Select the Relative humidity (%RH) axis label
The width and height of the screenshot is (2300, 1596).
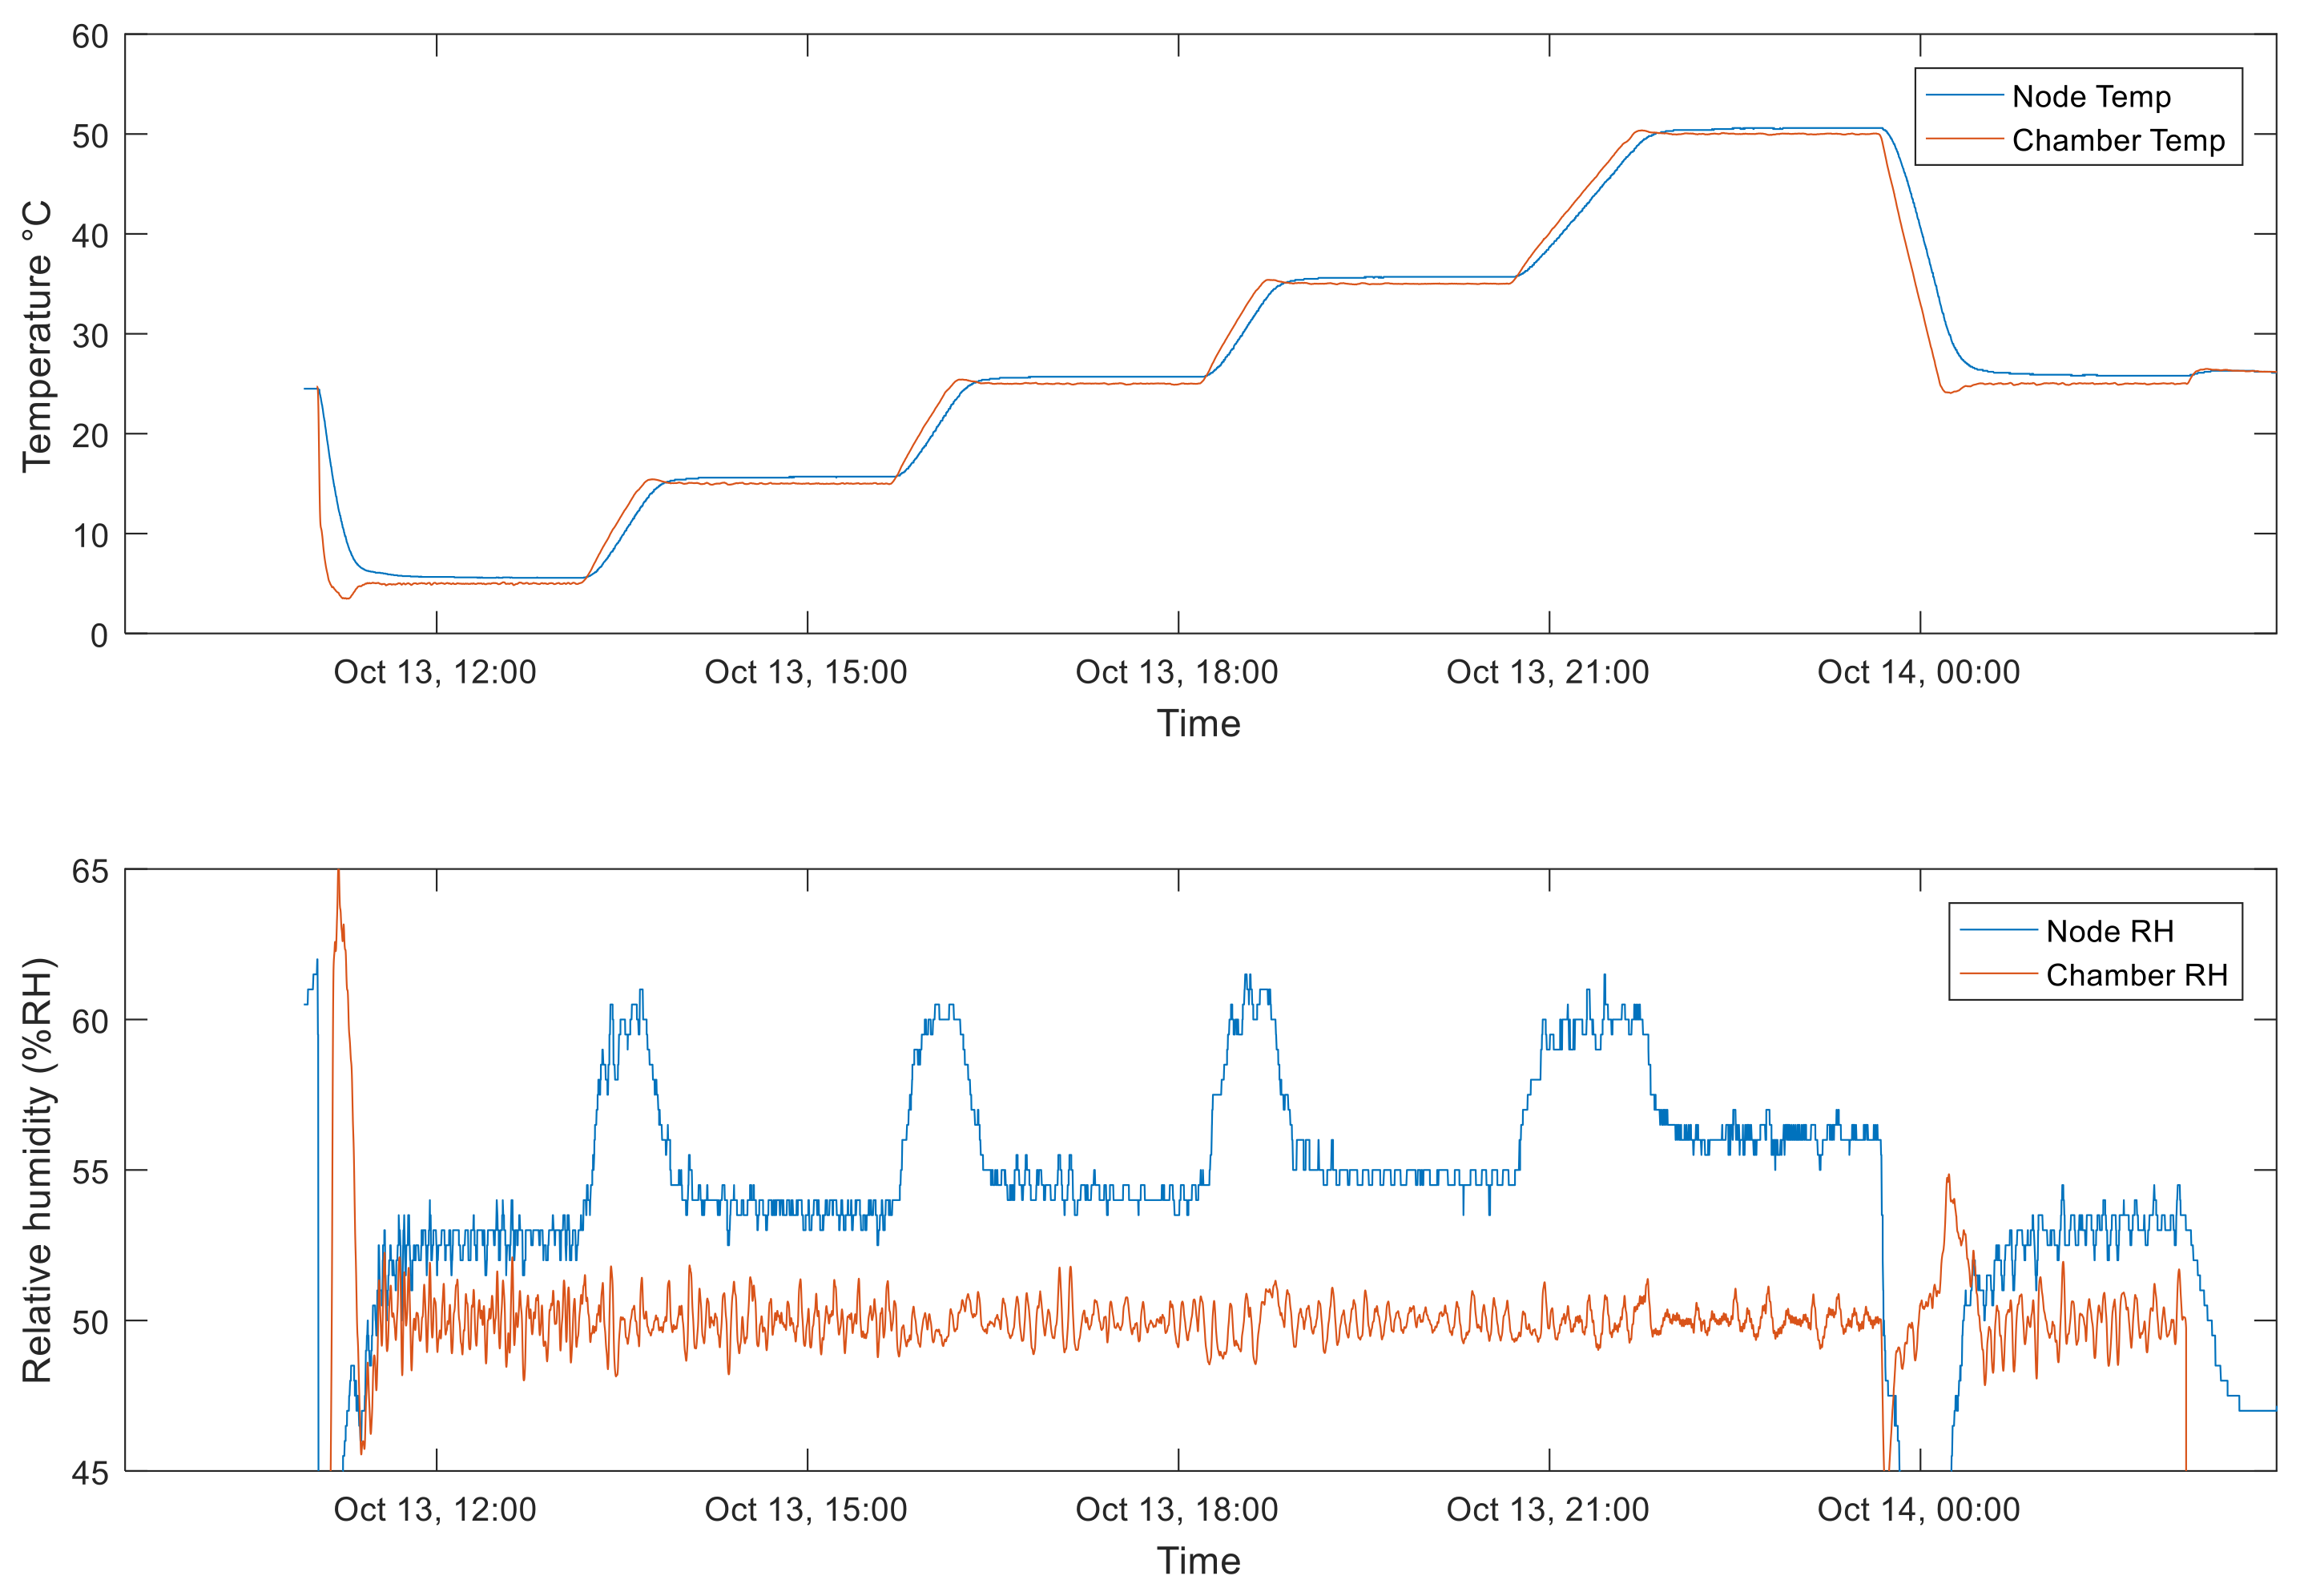(x=37, y=1170)
